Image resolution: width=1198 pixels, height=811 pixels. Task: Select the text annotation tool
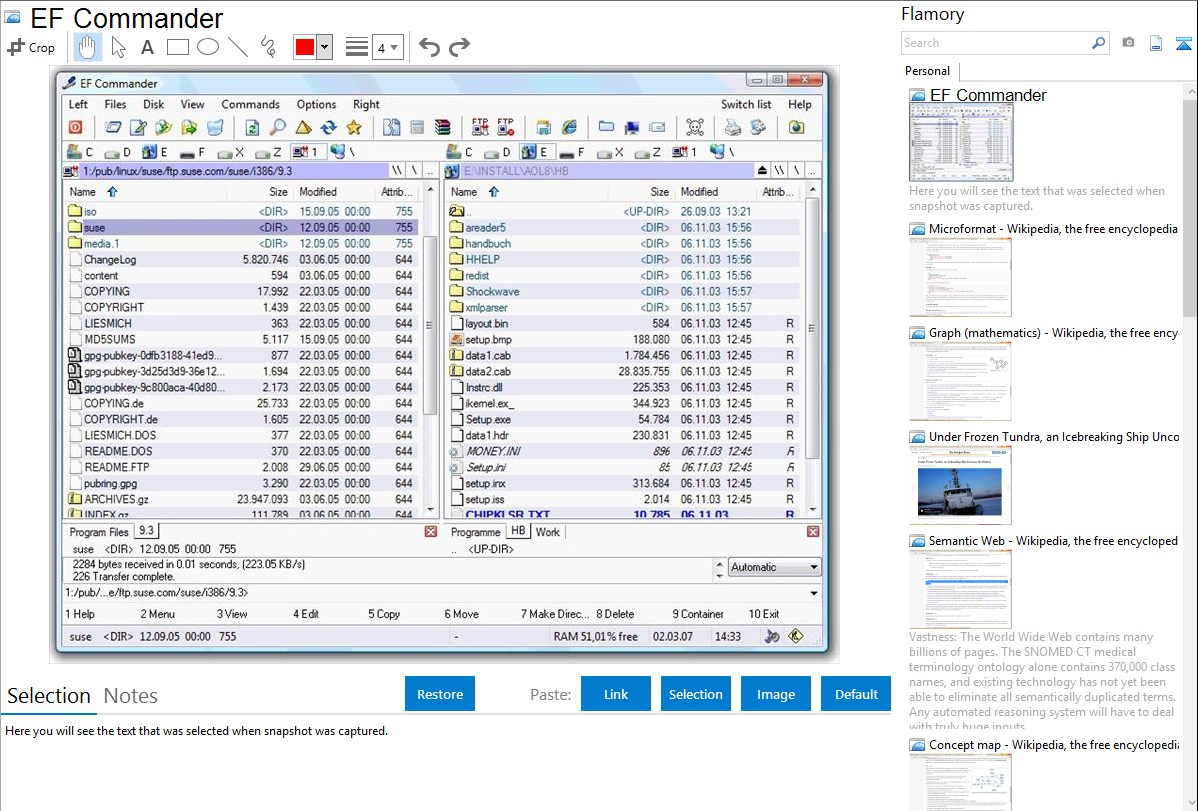click(x=147, y=47)
